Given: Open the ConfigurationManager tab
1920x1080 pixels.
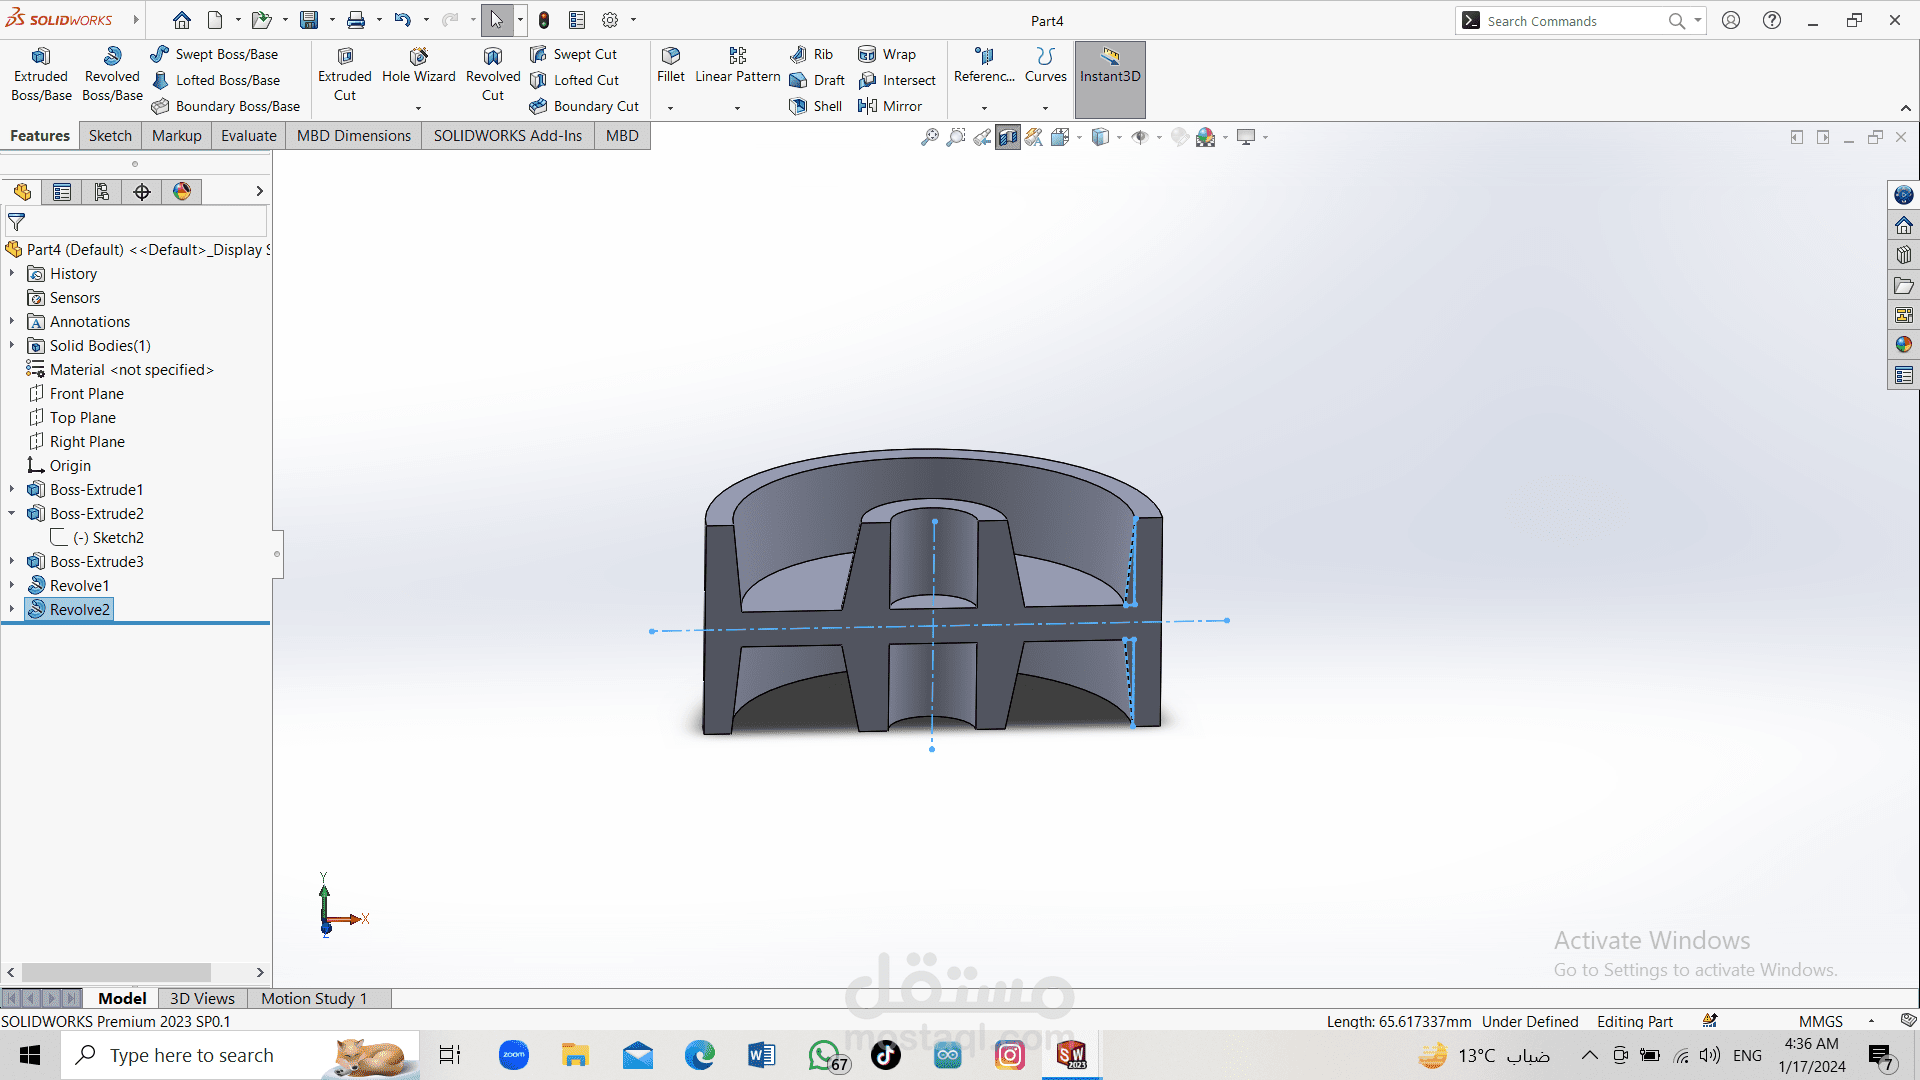Looking at the screenshot, I should pyautogui.click(x=102, y=192).
